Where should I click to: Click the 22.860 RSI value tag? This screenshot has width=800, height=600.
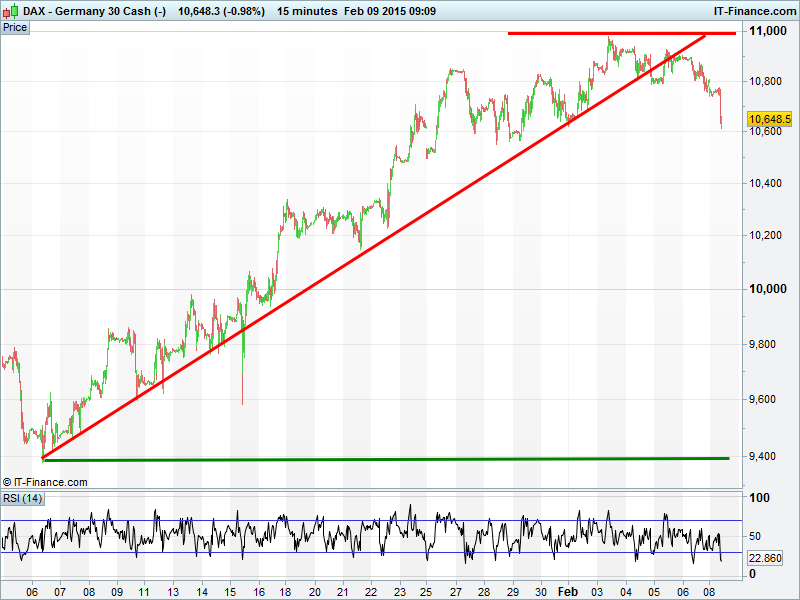click(x=765, y=558)
